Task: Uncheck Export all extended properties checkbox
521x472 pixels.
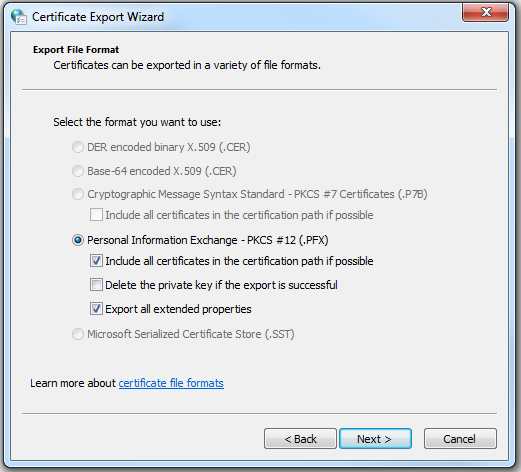Action: [96, 309]
